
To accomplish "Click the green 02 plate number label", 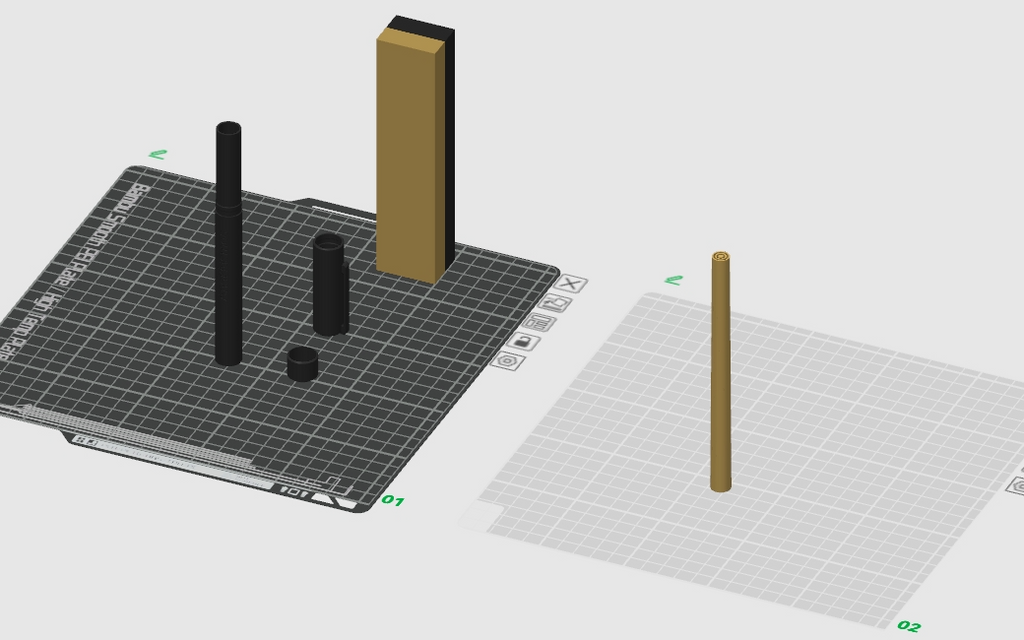I will 909,626.
